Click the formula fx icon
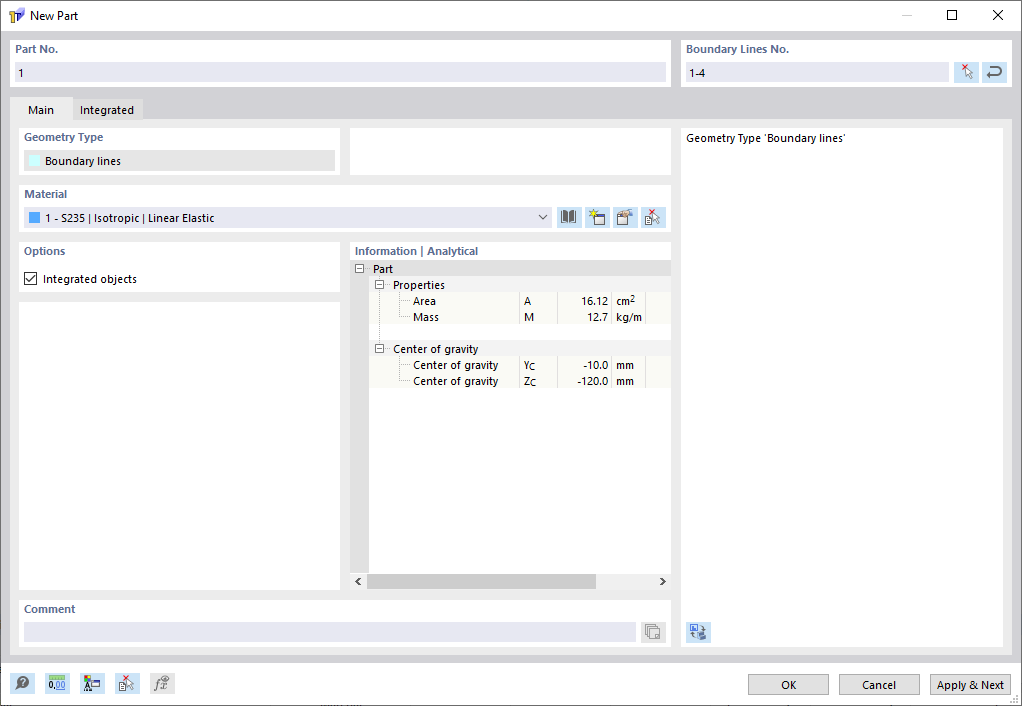The height and width of the screenshot is (706, 1022). [x=162, y=683]
